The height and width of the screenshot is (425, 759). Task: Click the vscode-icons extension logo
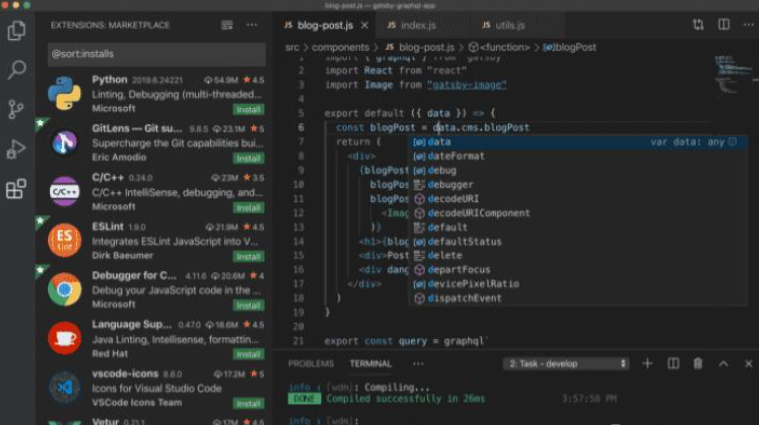64,387
